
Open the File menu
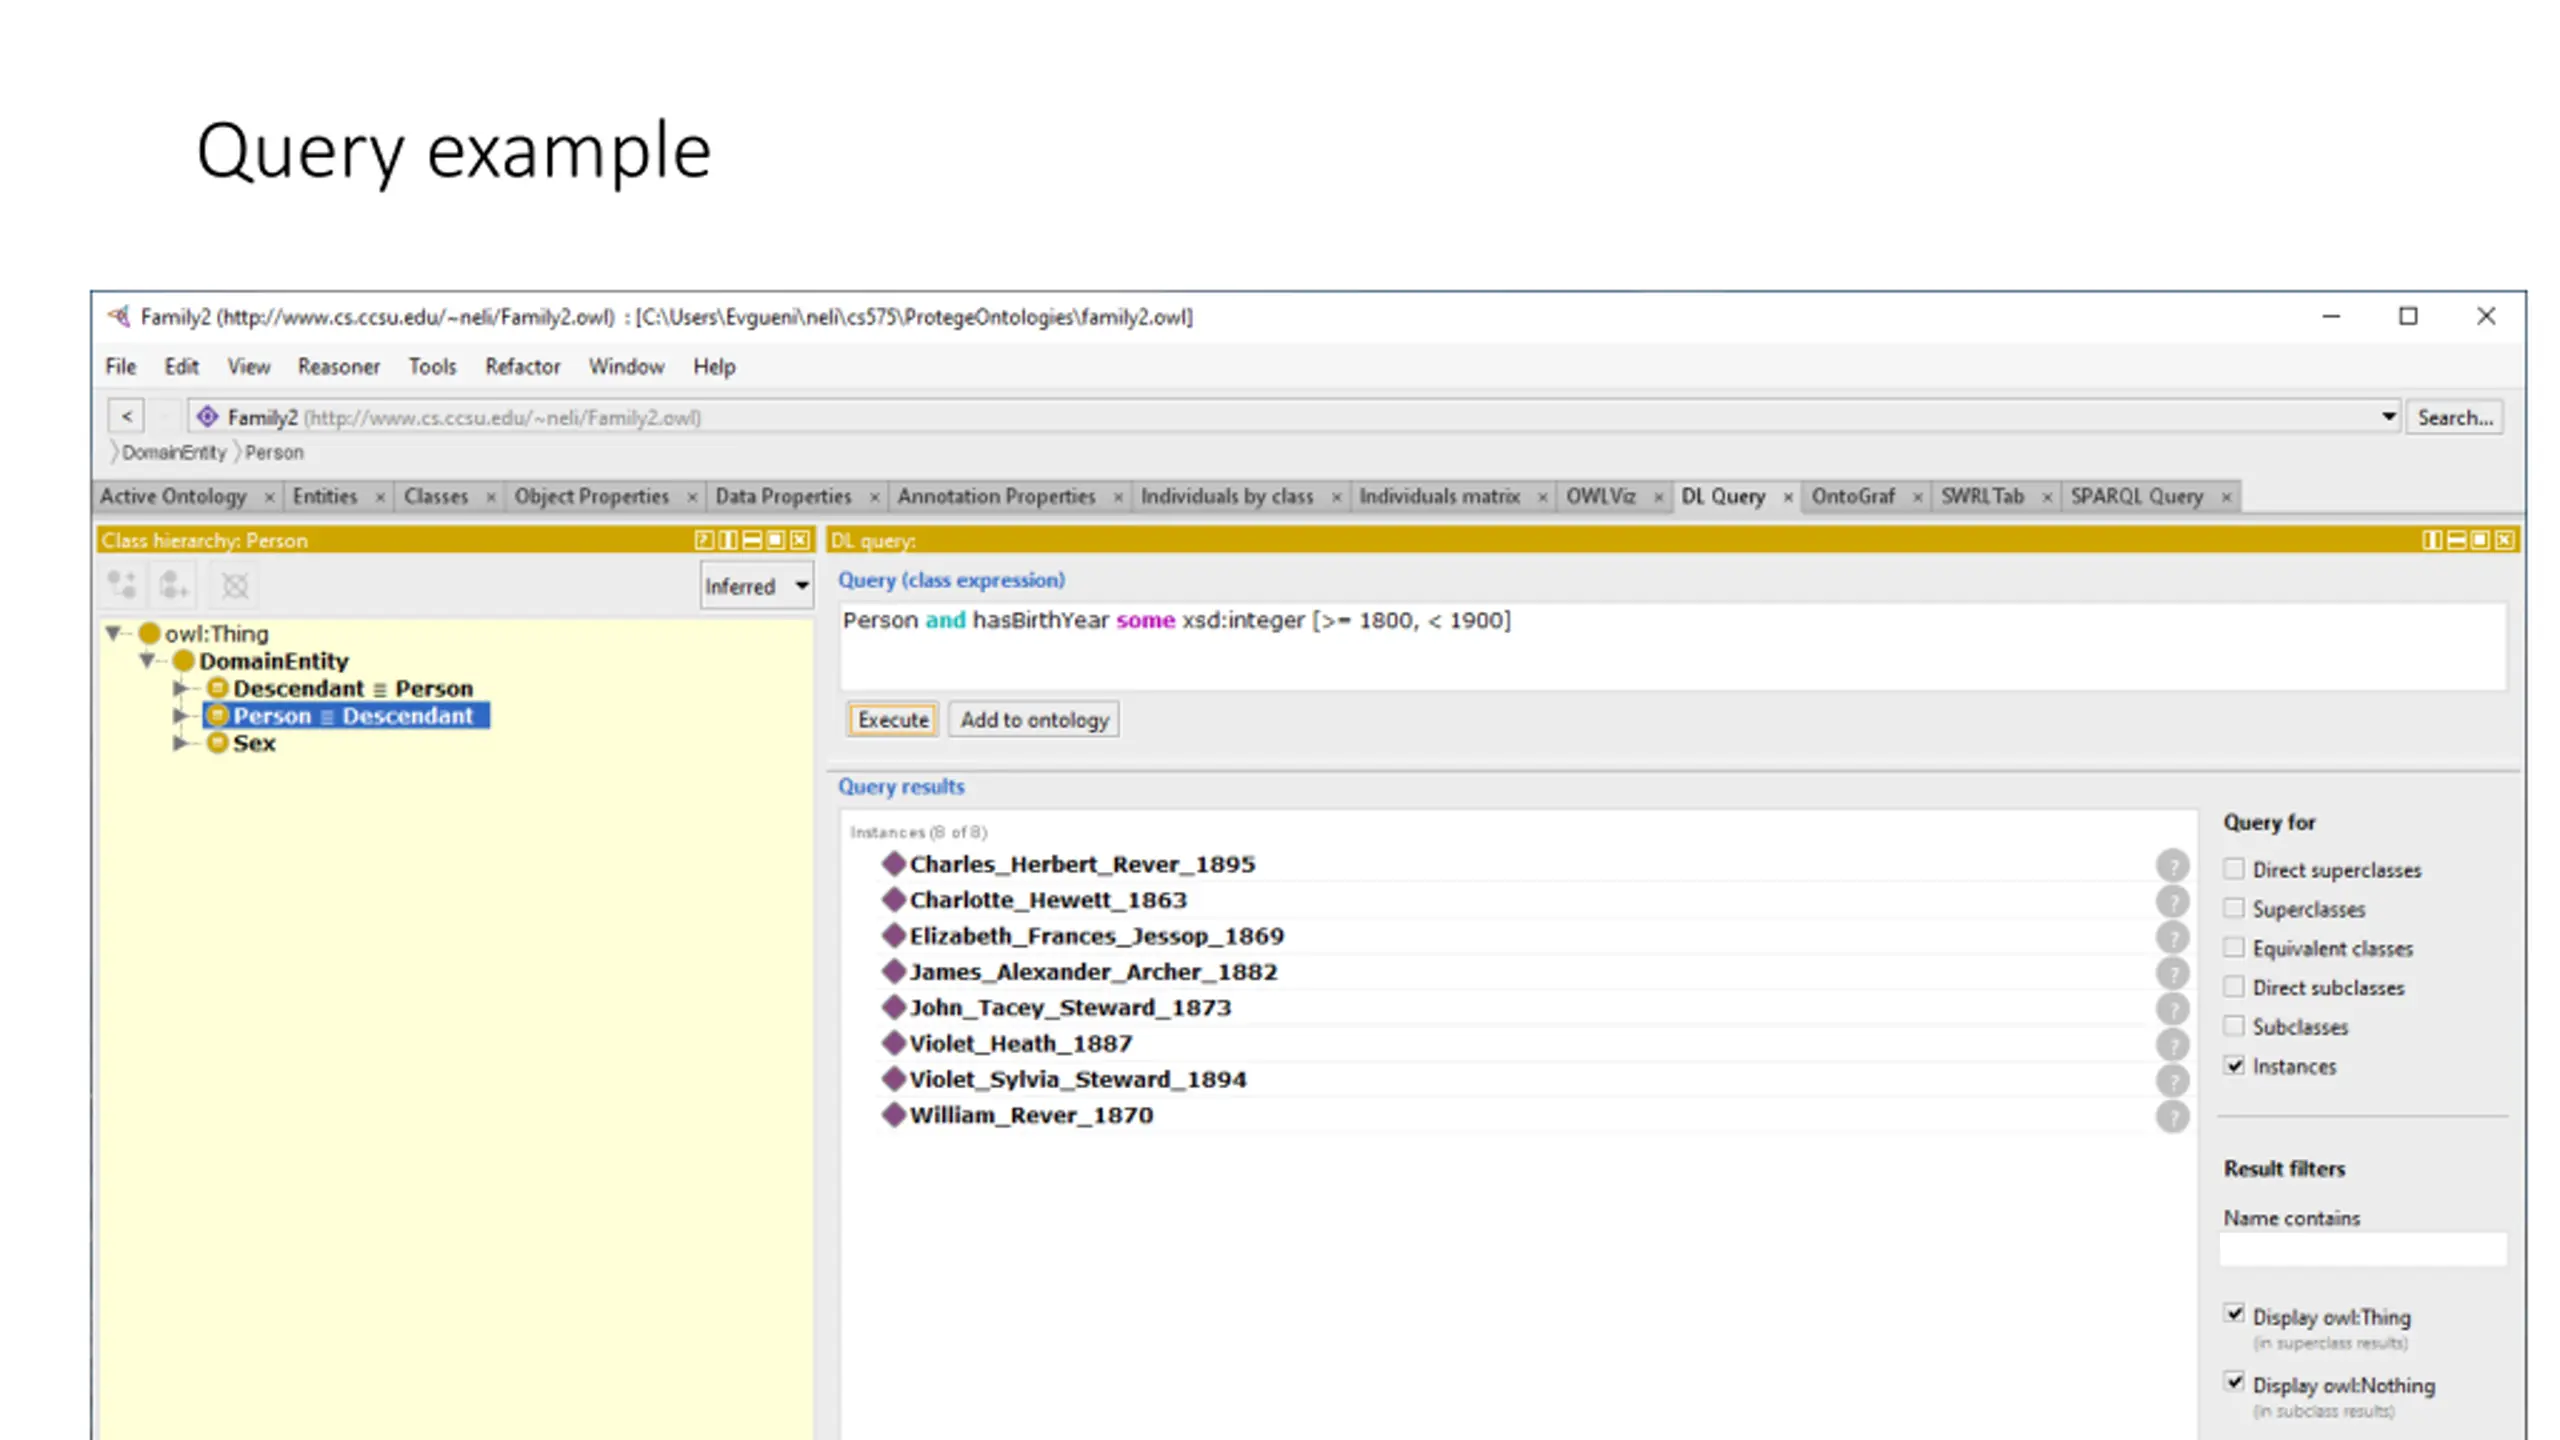click(x=121, y=367)
